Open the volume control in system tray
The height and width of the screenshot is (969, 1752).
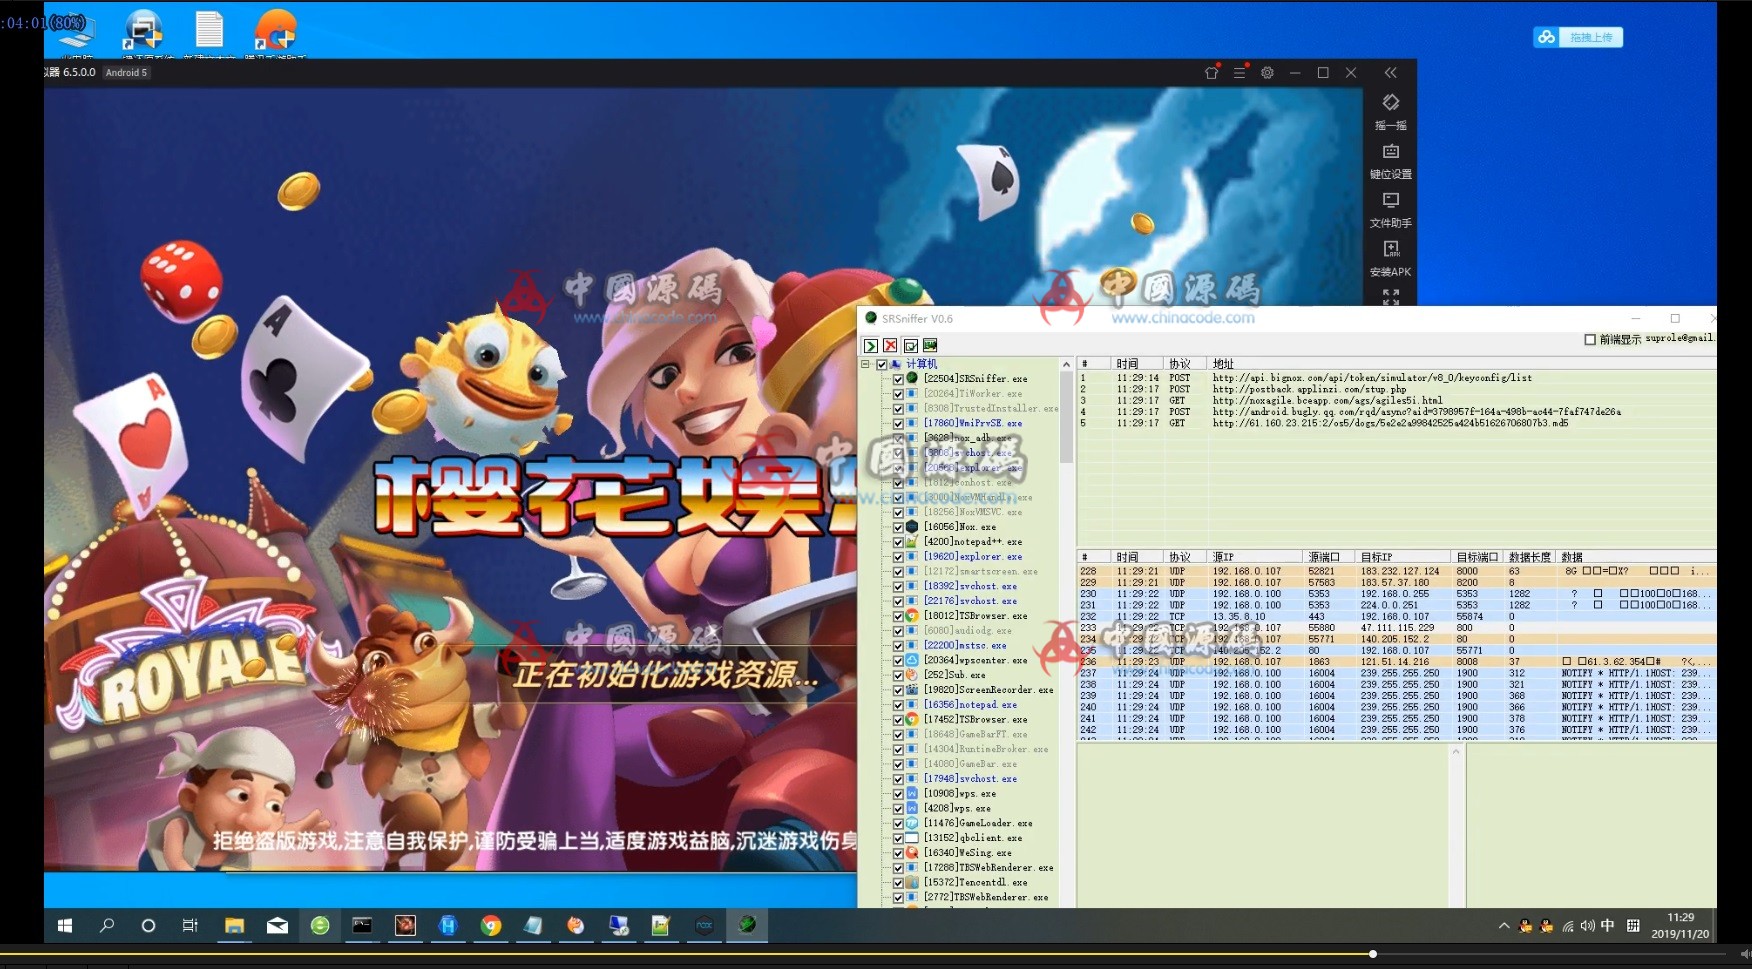click(1588, 926)
